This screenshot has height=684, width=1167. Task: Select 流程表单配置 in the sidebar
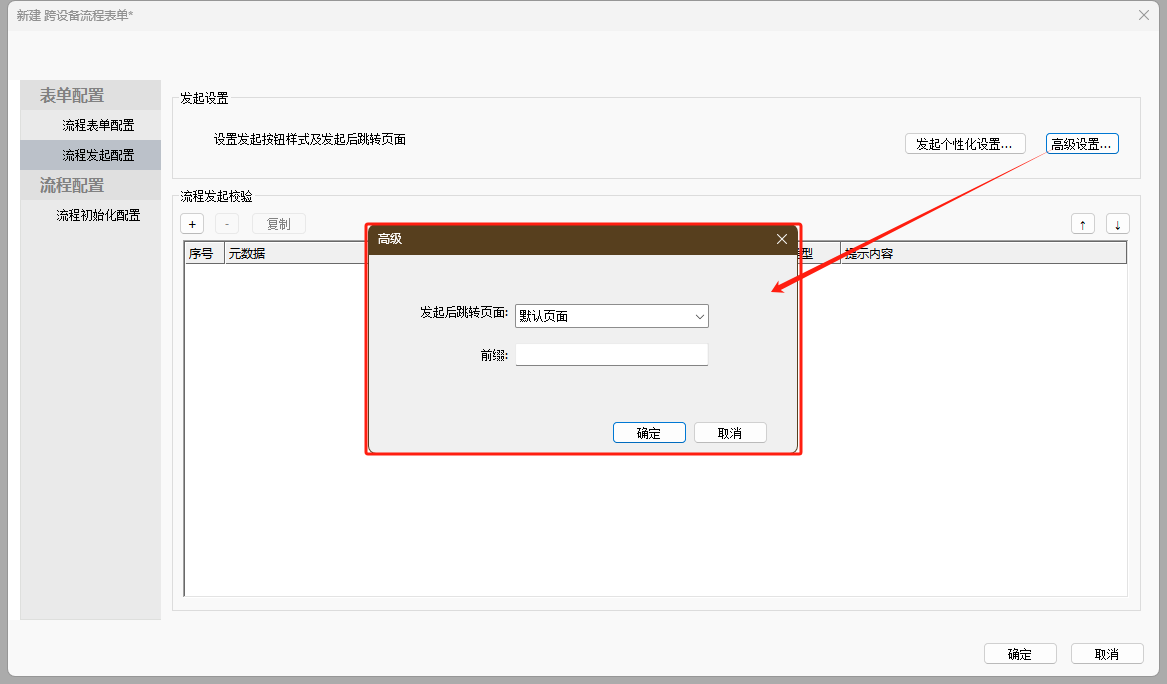[98, 125]
